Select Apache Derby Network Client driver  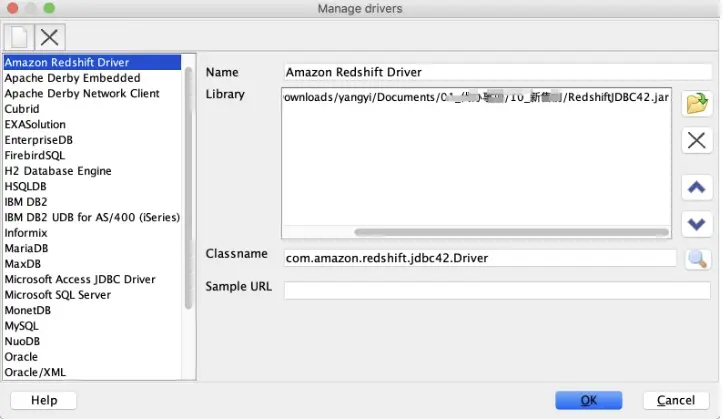click(x=92, y=93)
